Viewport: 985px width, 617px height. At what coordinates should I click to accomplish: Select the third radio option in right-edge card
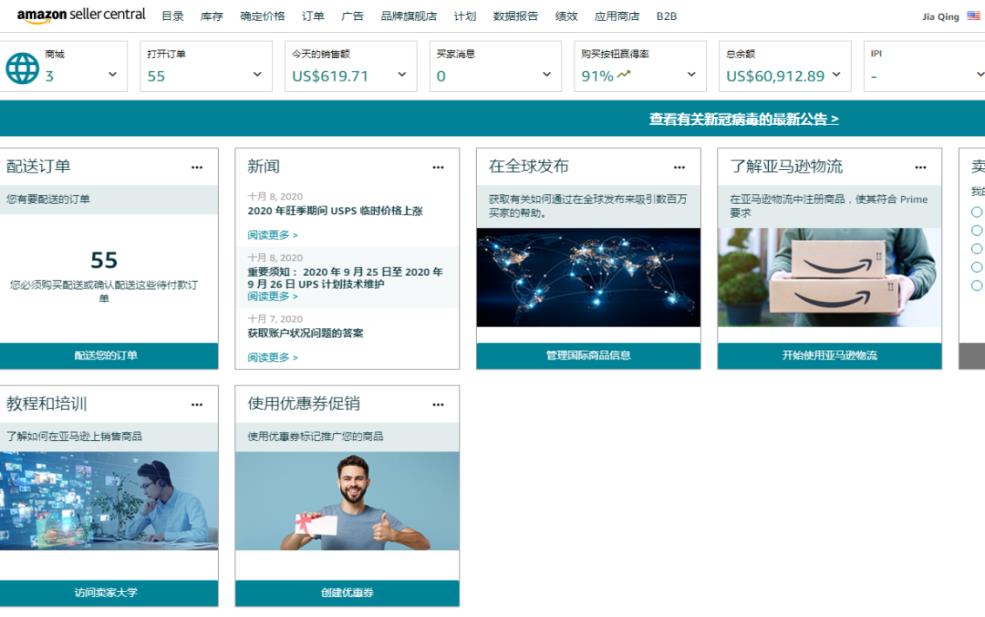click(977, 248)
